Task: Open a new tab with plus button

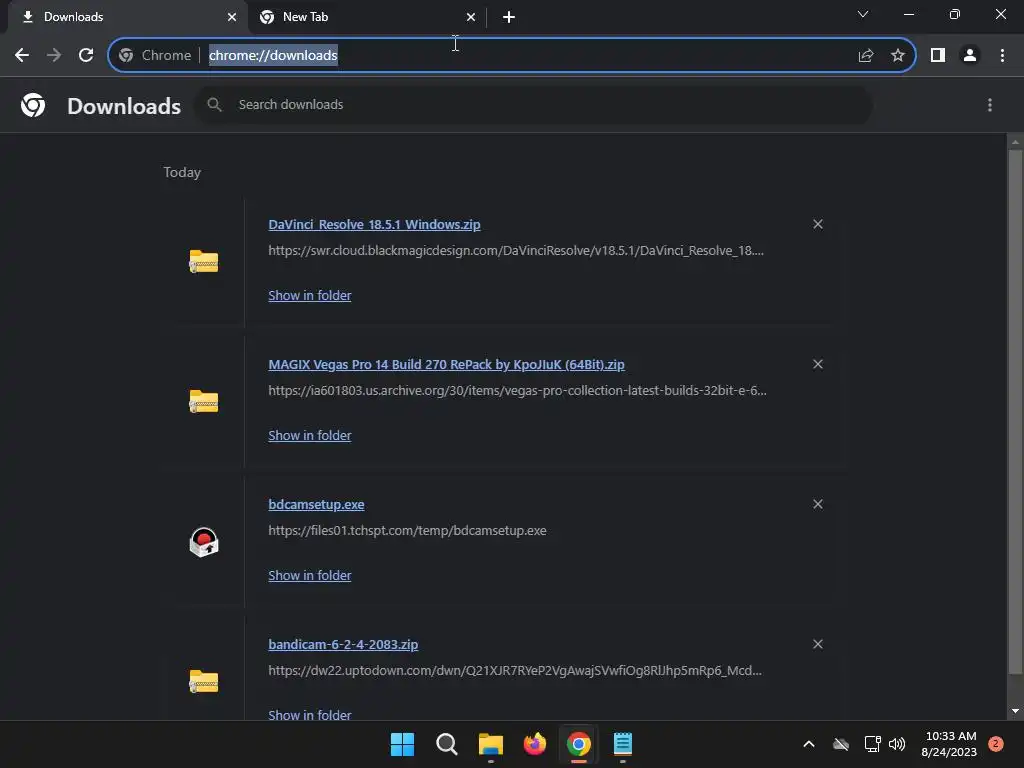Action: point(509,17)
